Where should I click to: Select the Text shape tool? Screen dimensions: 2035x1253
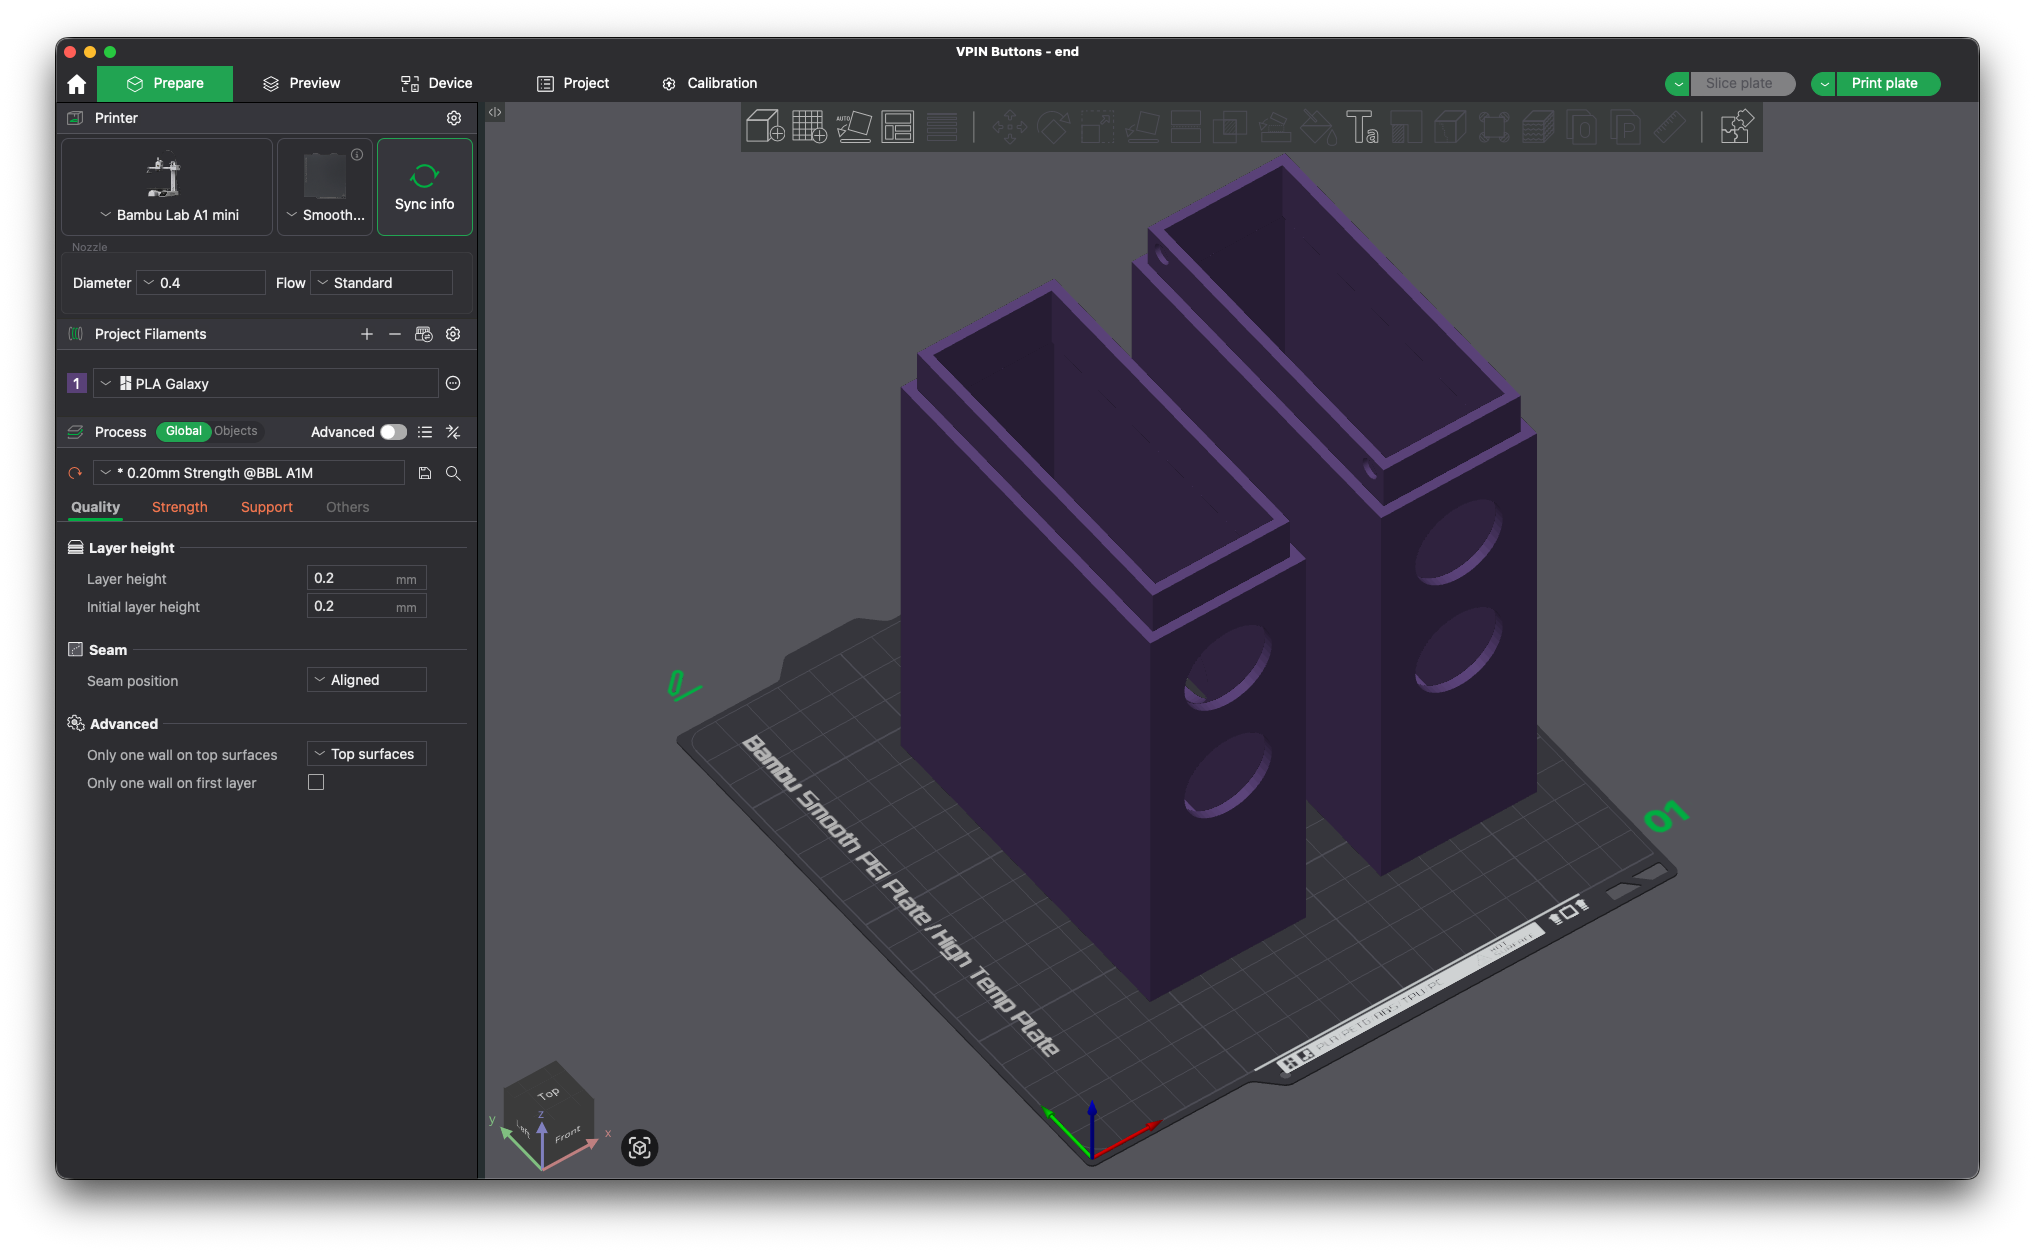click(1361, 127)
